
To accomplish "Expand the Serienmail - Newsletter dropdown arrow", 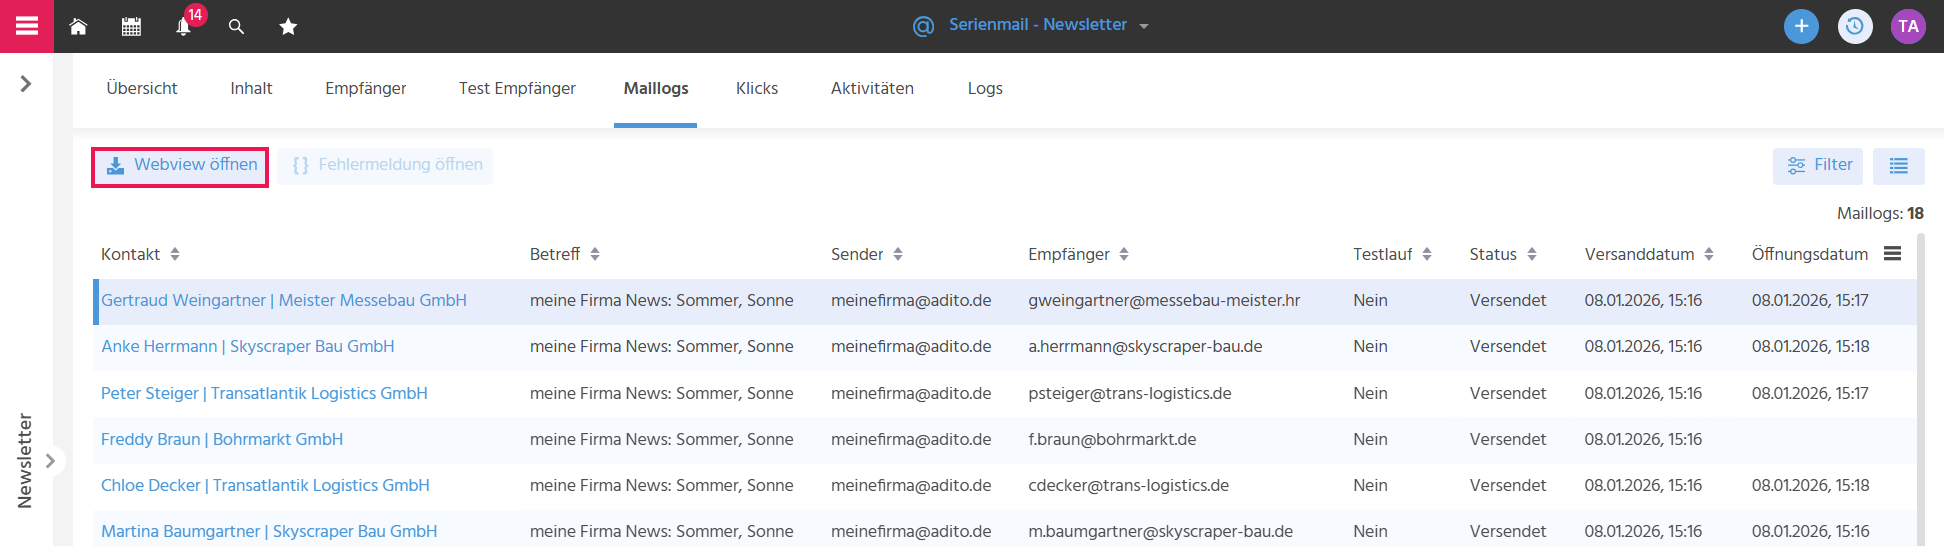I will (x=1144, y=27).
